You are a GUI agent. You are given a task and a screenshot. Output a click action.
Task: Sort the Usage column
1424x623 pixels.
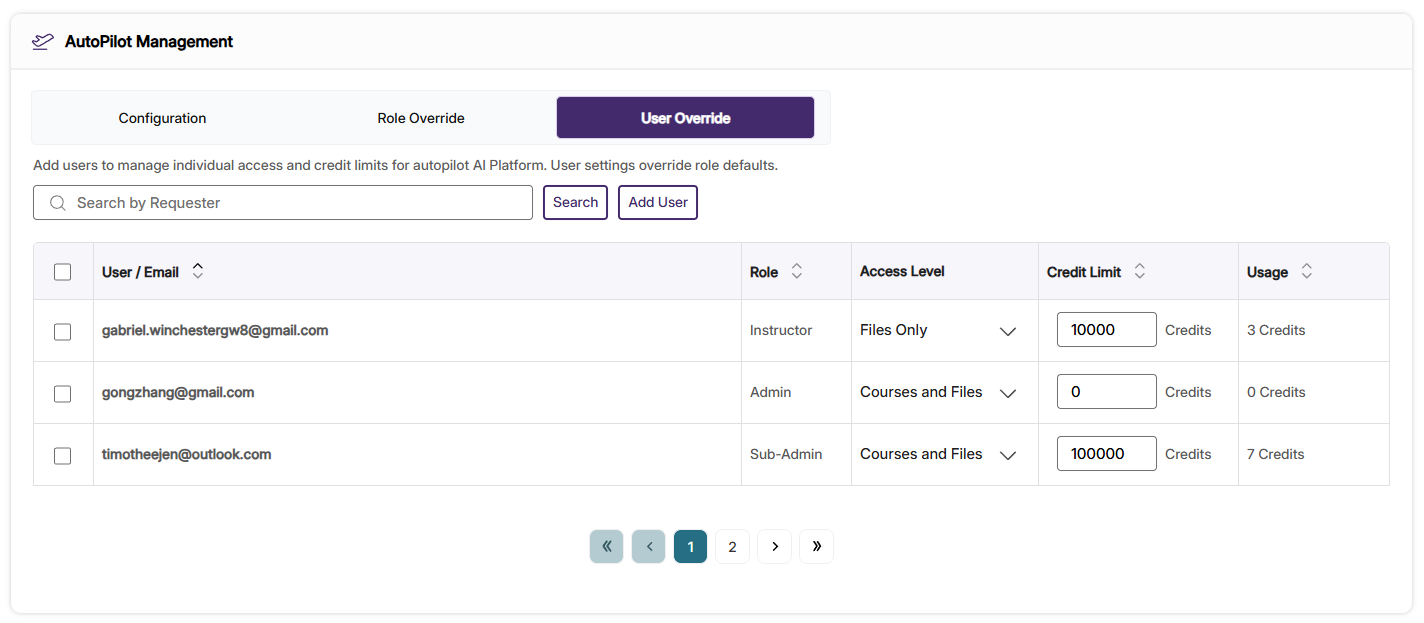[1306, 270]
